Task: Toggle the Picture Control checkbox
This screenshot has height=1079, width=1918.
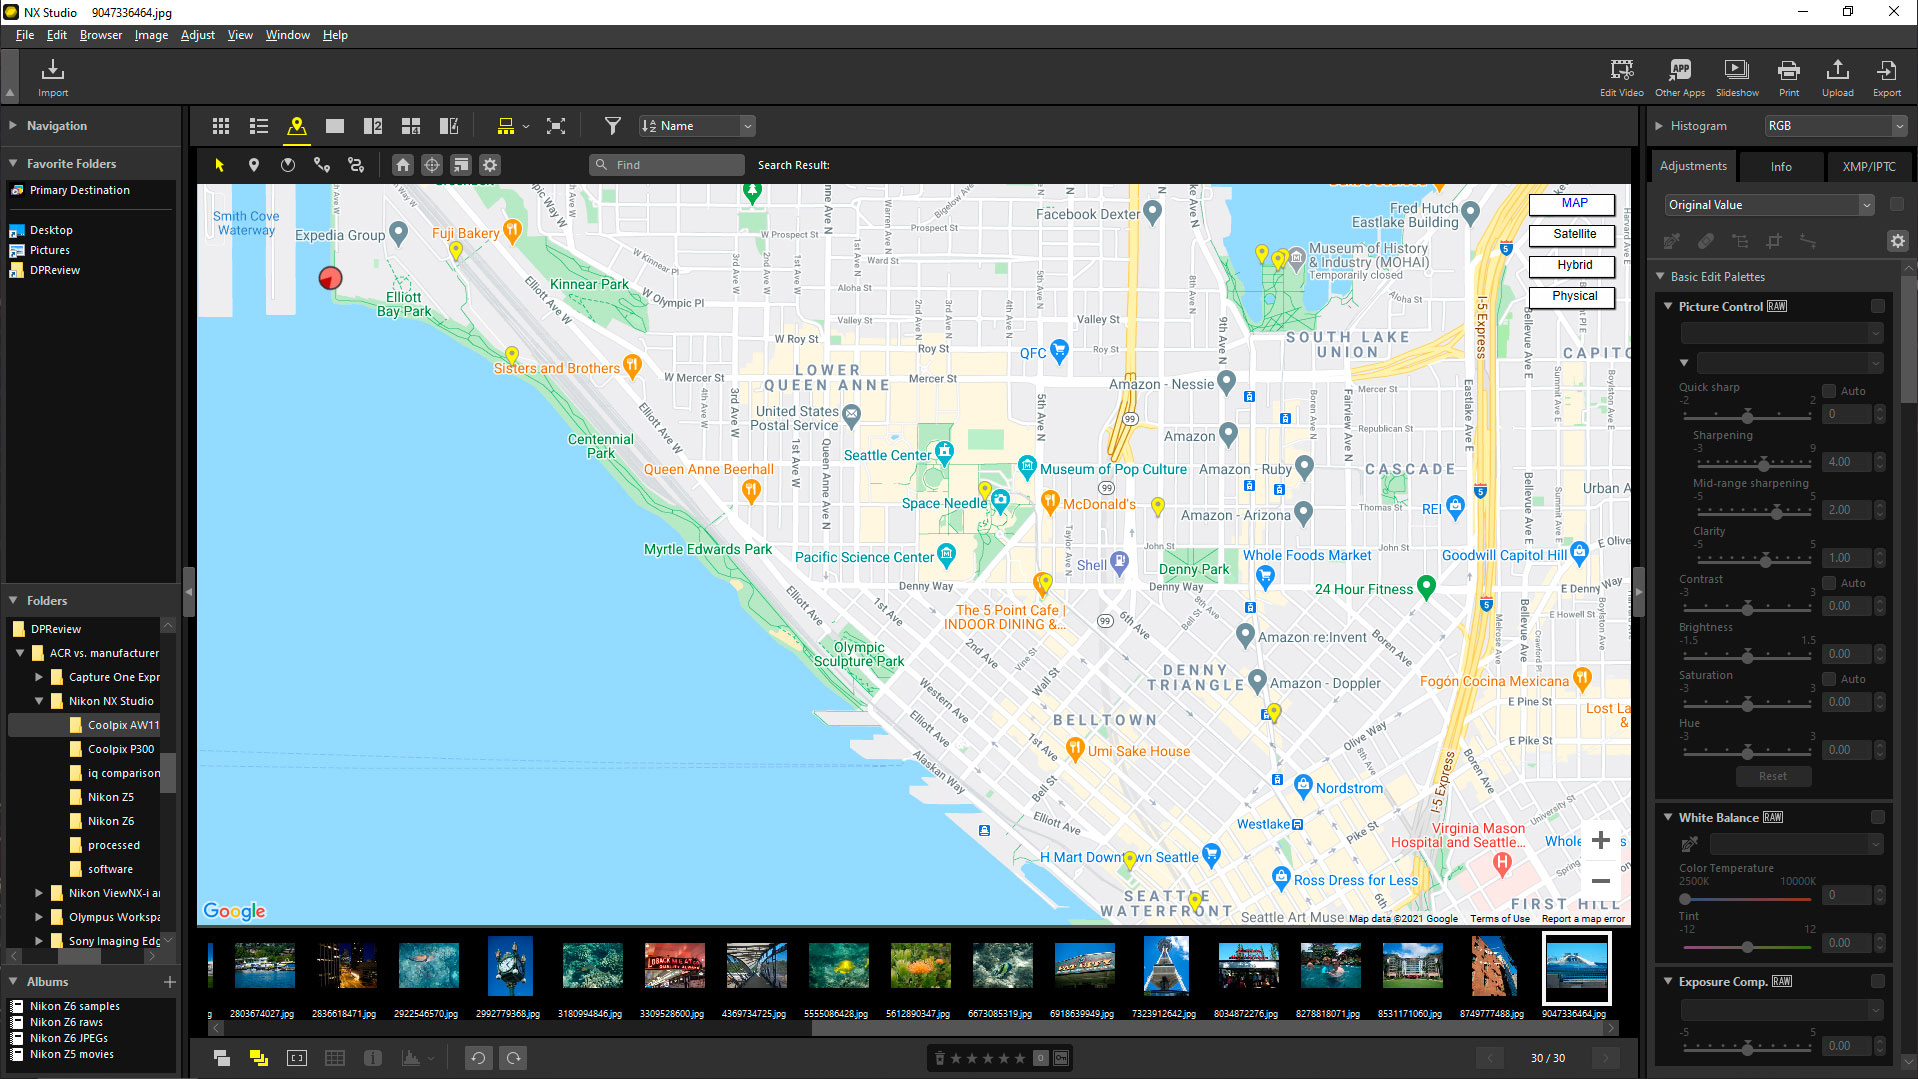Action: coord(1877,306)
